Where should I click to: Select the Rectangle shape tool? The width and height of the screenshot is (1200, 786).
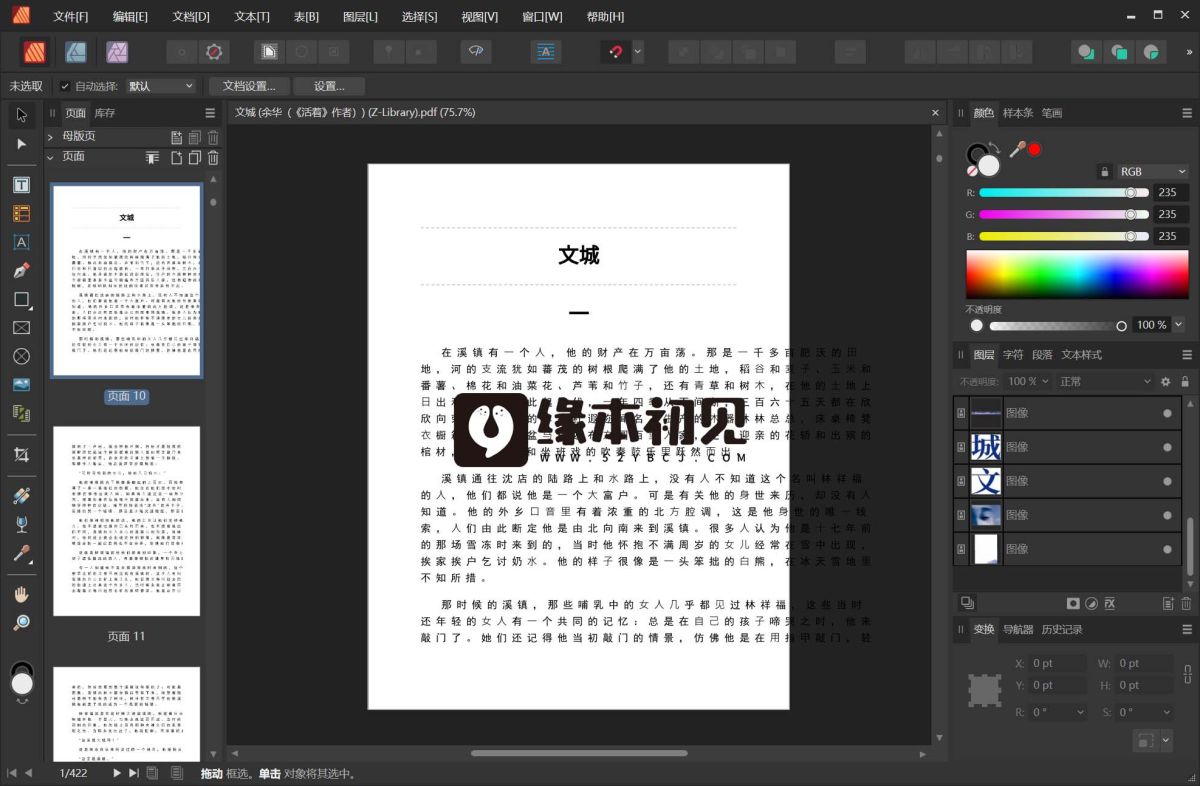[22, 299]
